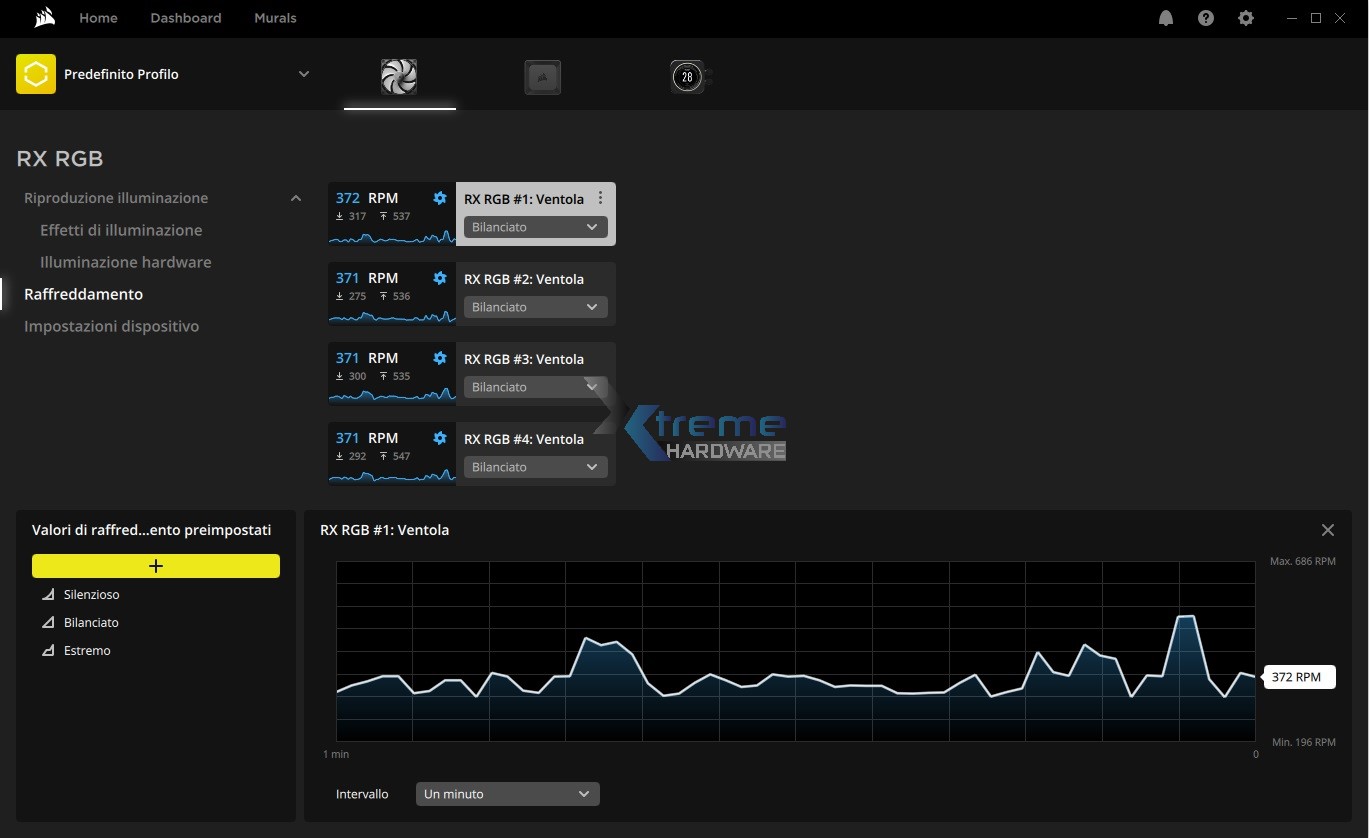Click the gear icon on the RX RGB #3 RPM tile
1369x838 pixels.
440,358
